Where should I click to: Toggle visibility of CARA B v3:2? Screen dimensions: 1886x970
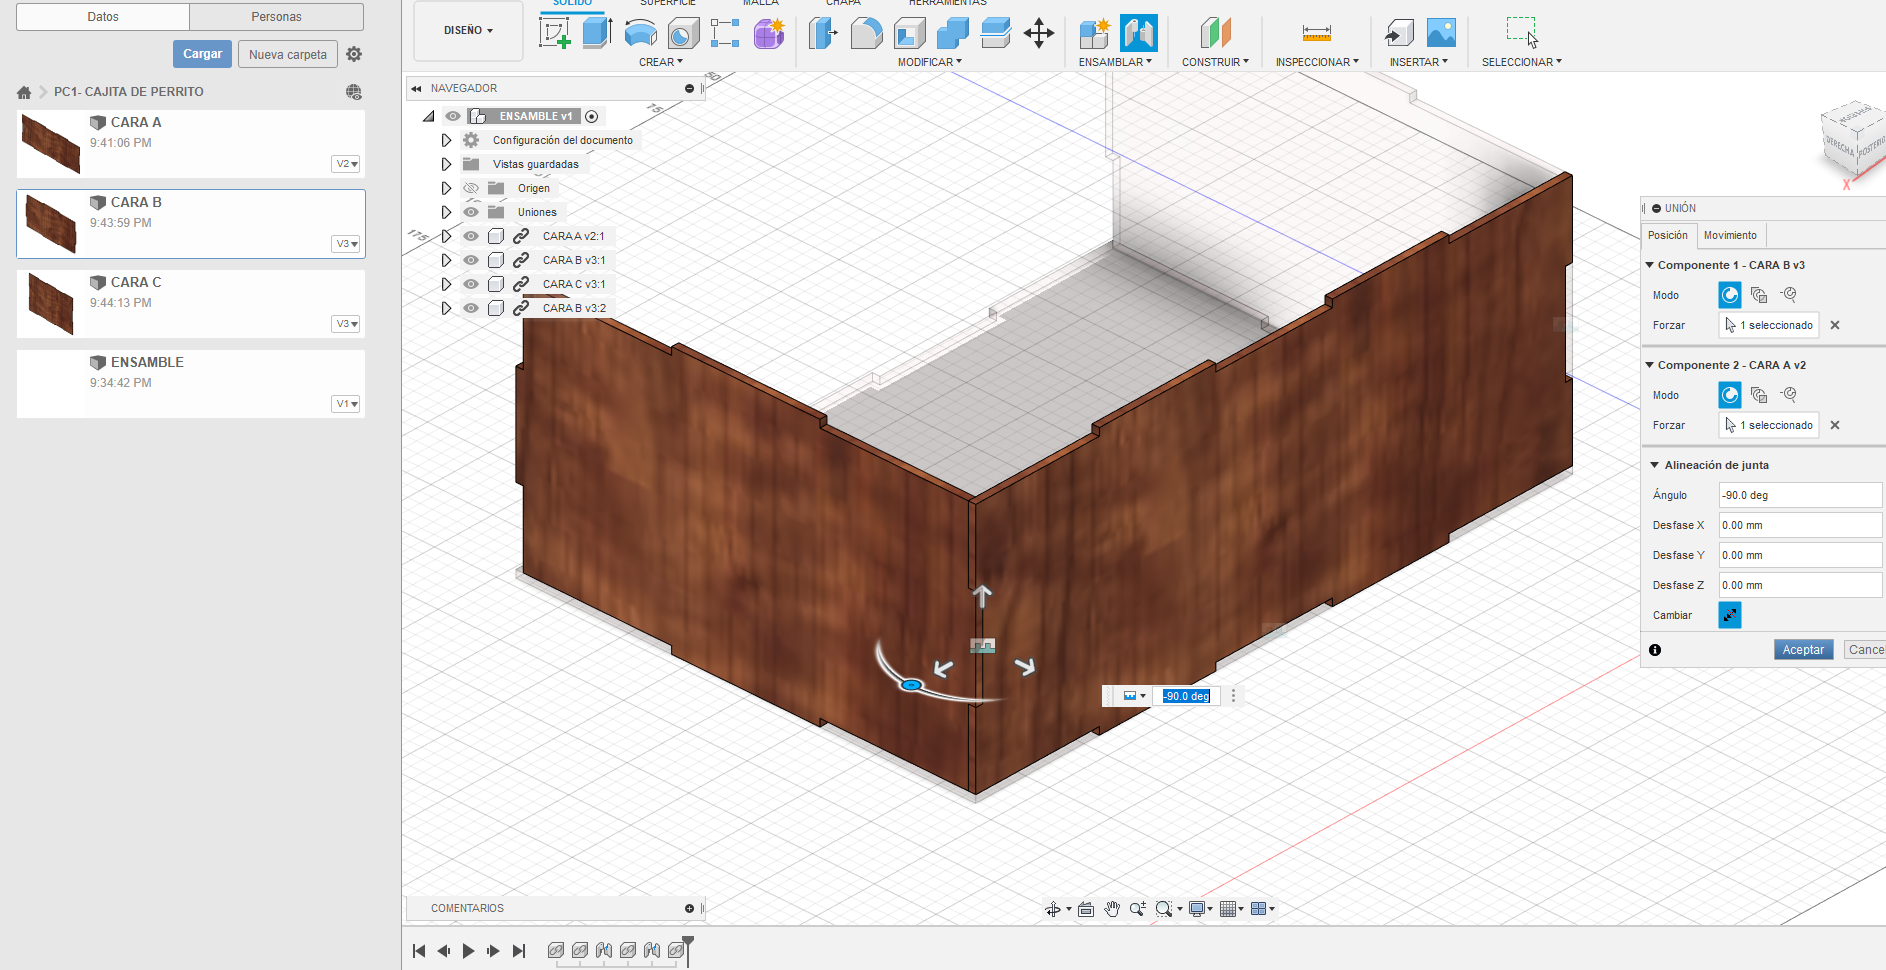(471, 308)
